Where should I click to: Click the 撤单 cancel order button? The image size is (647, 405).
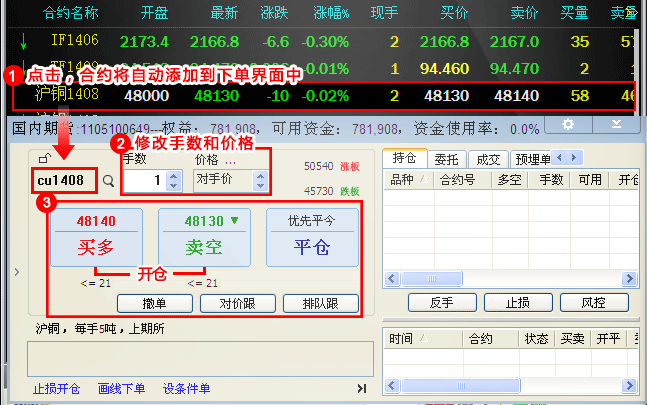tap(154, 303)
